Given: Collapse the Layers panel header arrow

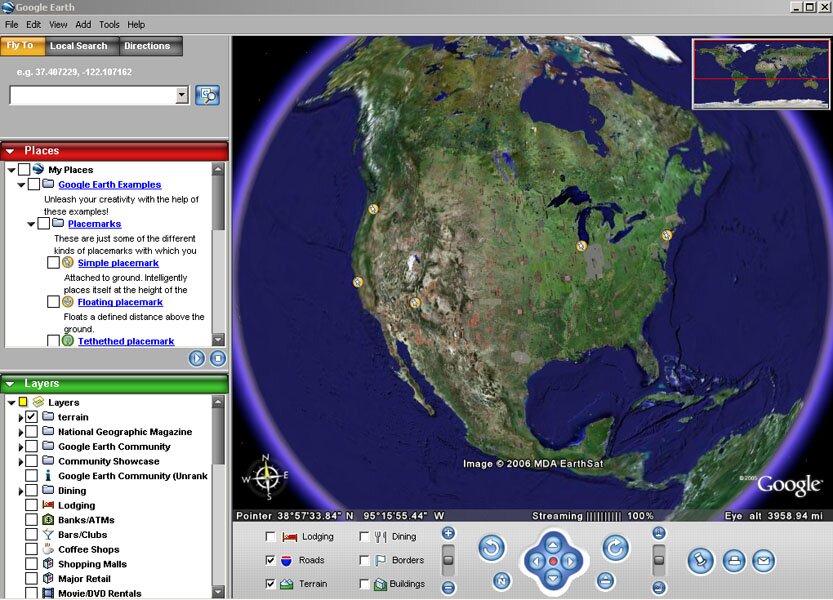Looking at the screenshot, I should pyautogui.click(x=10, y=384).
